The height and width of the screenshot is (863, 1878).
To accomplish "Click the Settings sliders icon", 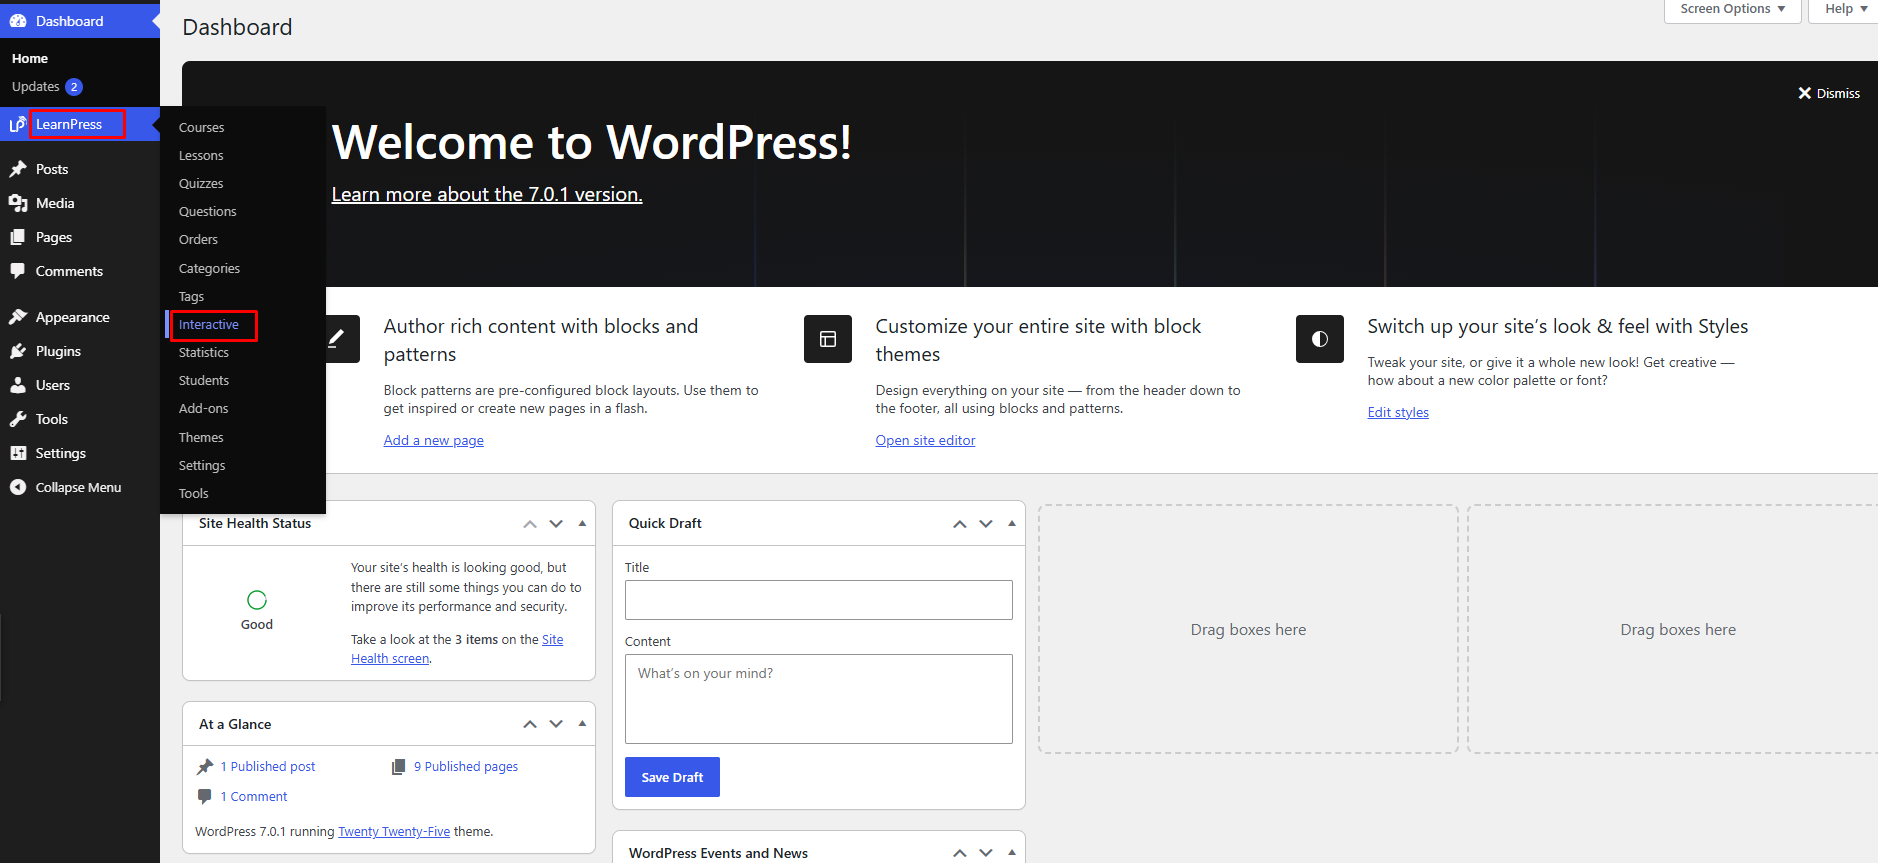I will click(x=18, y=453).
